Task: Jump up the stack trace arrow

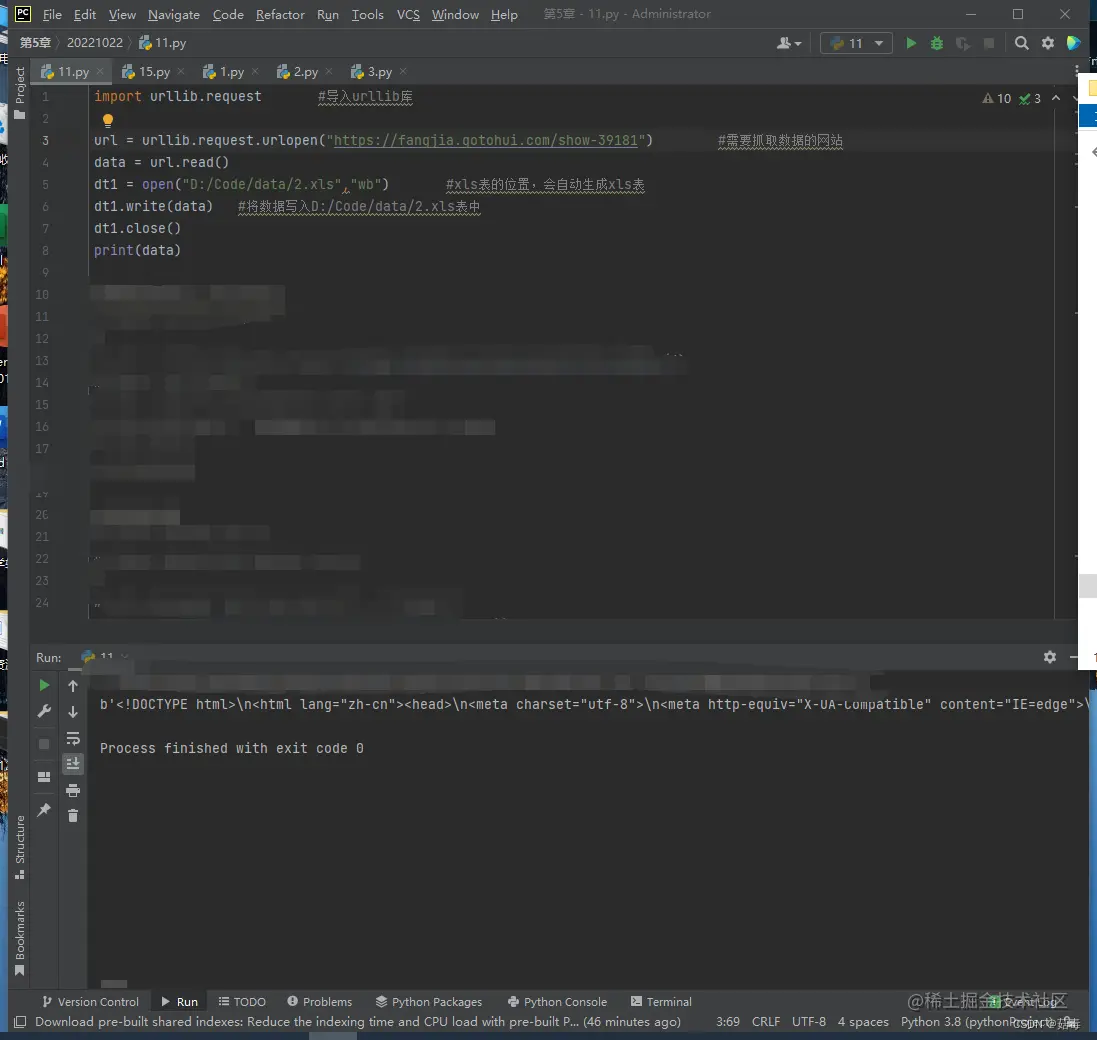Action: pos(73,686)
